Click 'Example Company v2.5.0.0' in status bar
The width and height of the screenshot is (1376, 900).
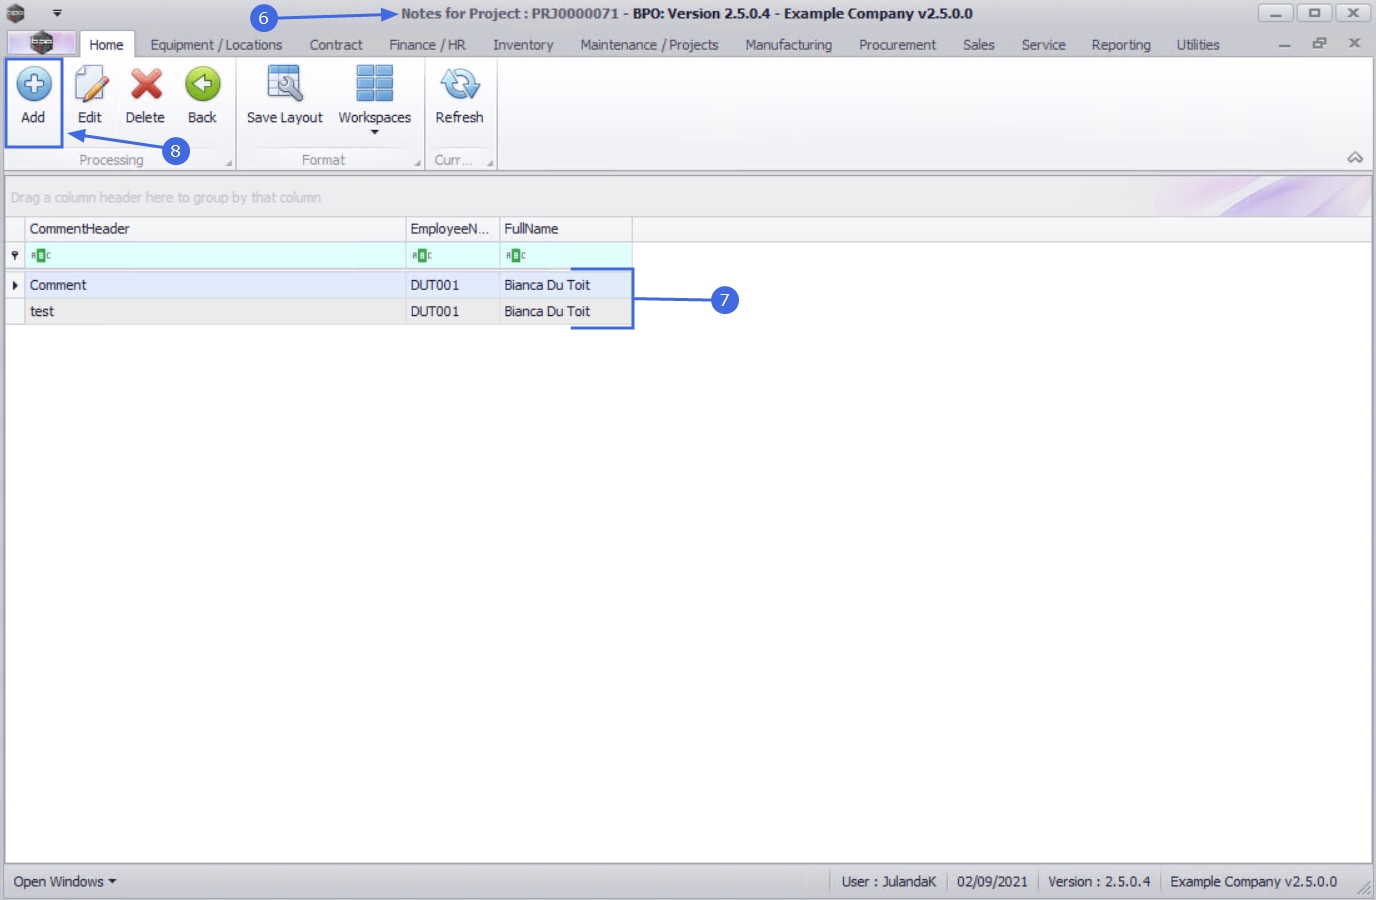coord(1253,882)
